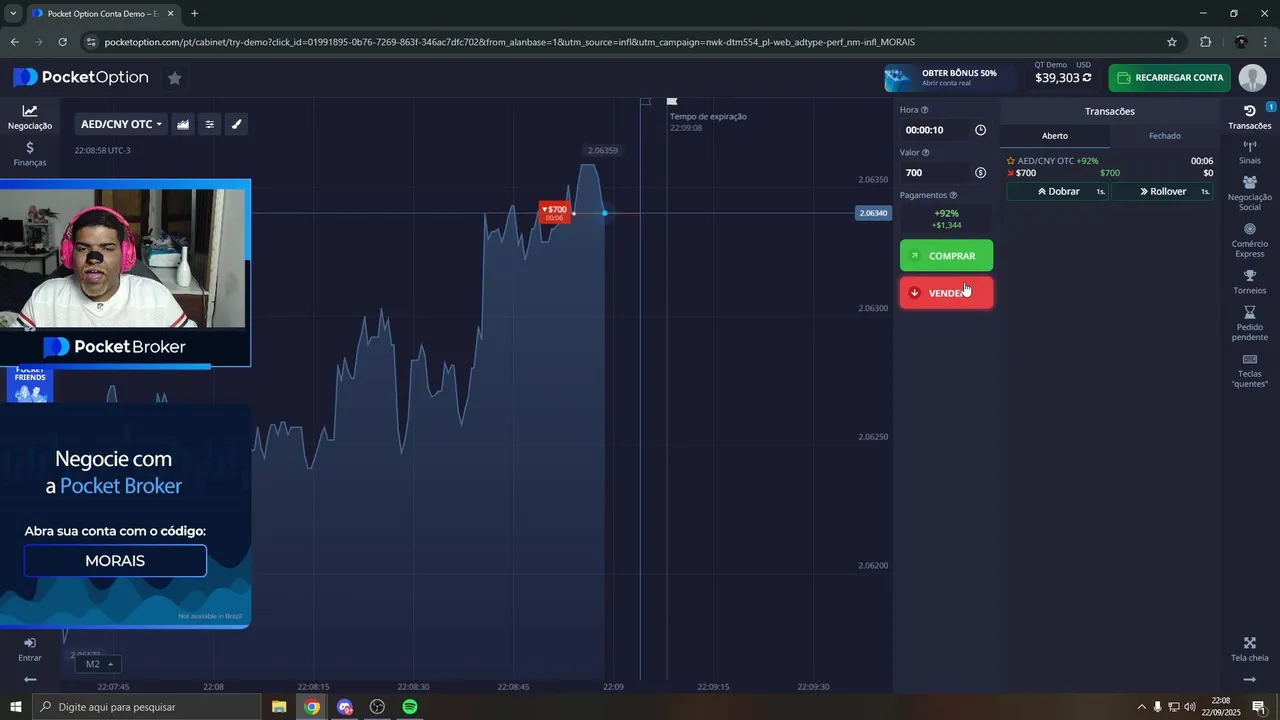Expand the M2 timeframe selector
The image size is (1280, 720).
click(x=98, y=664)
